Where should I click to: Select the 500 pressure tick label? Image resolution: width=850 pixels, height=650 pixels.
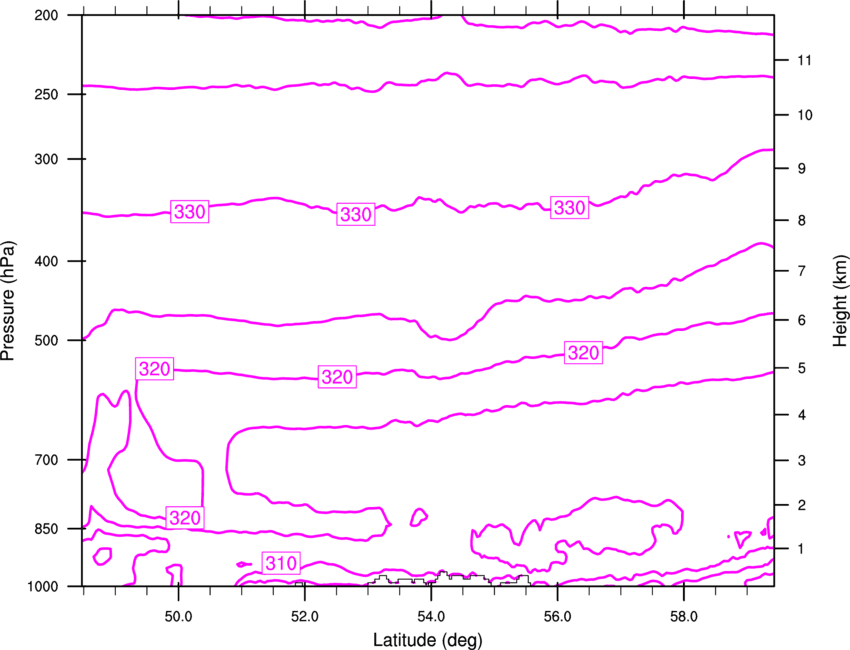(x=46, y=340)
